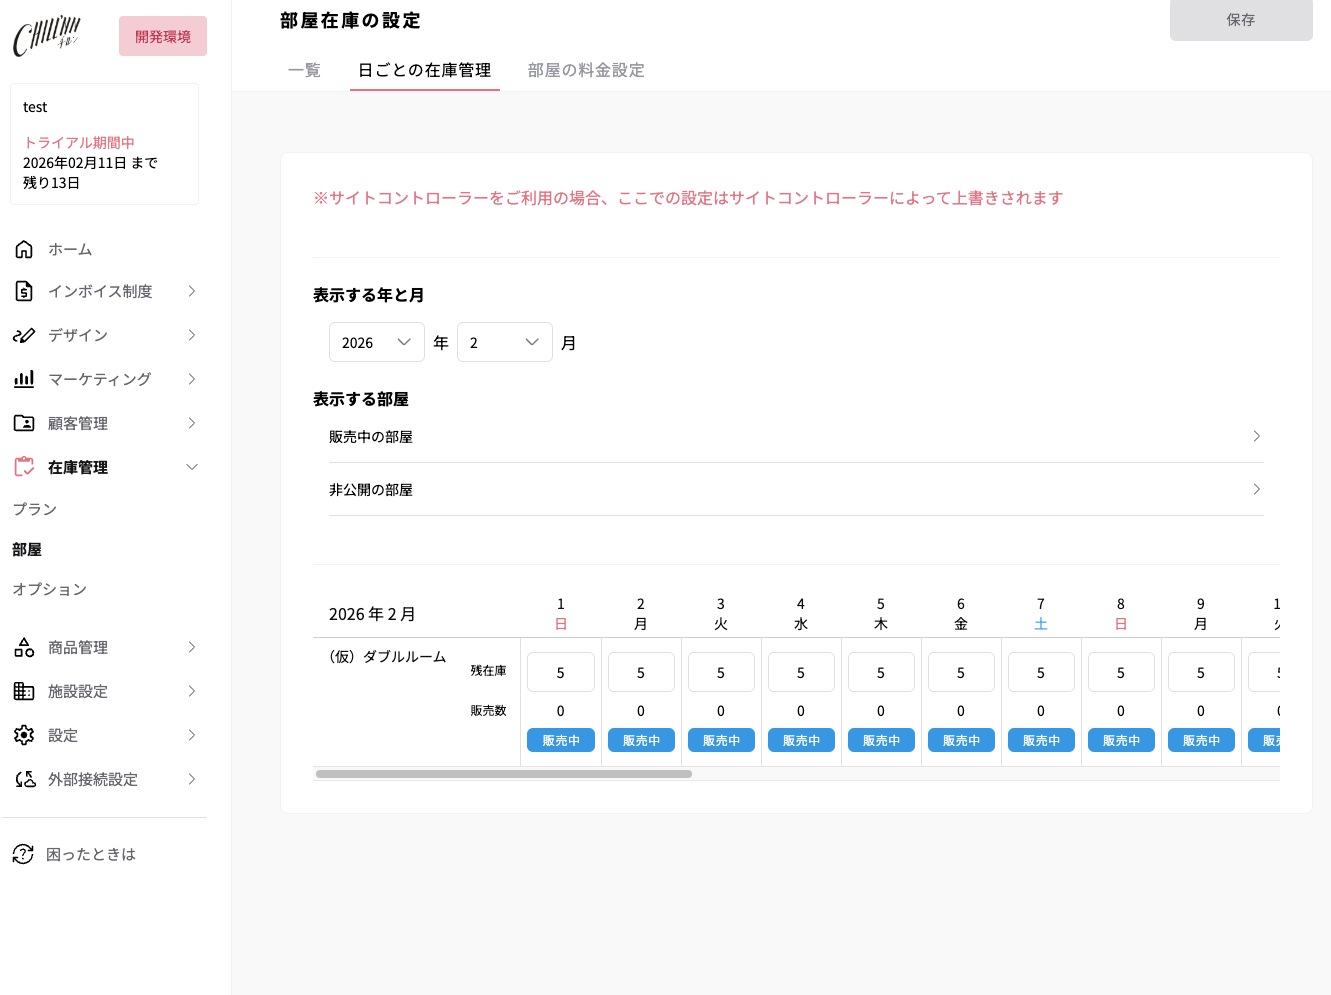Expand the デザイン menu chevron
The width and height of the screenshot is (1331, 995).
[192, 335]
